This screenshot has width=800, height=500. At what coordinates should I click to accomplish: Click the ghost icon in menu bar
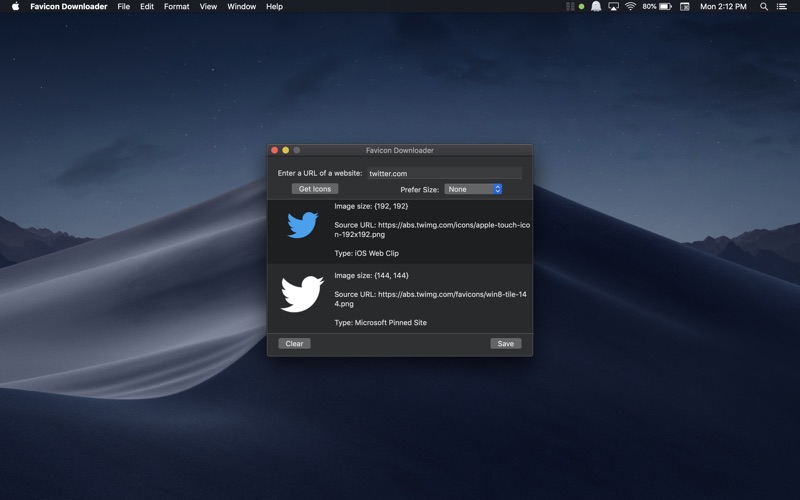pos(596,7)
